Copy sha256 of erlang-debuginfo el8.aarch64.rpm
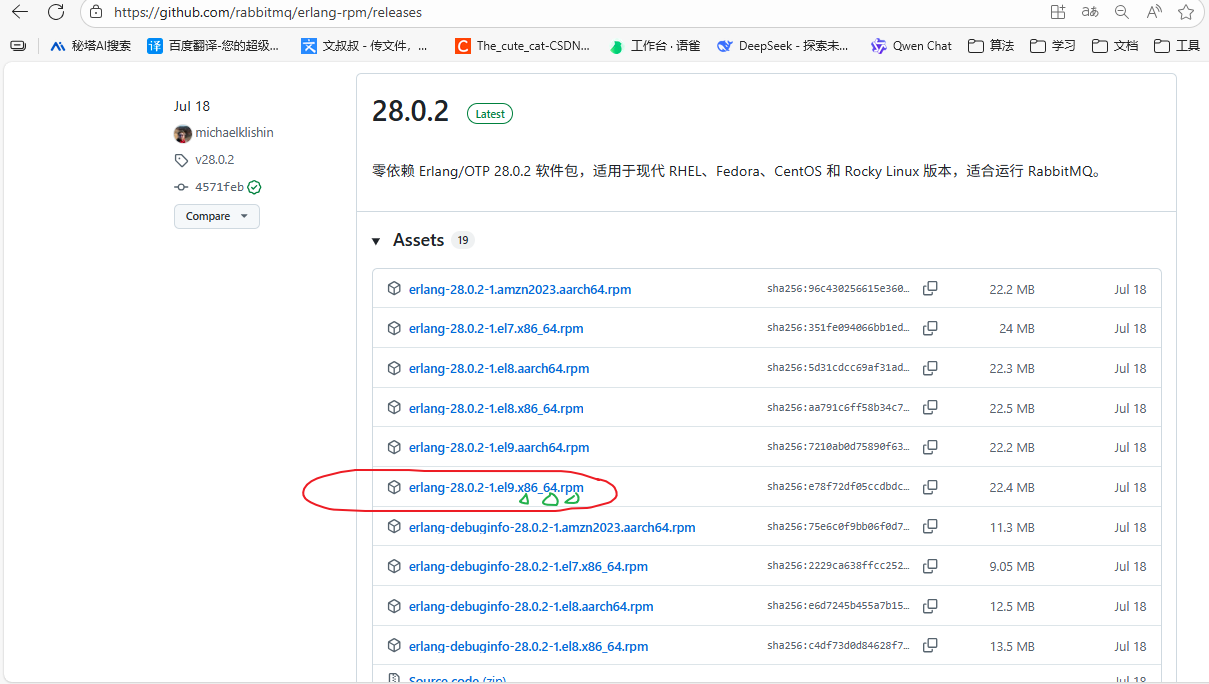1209x684 pixels. point(930,606)
